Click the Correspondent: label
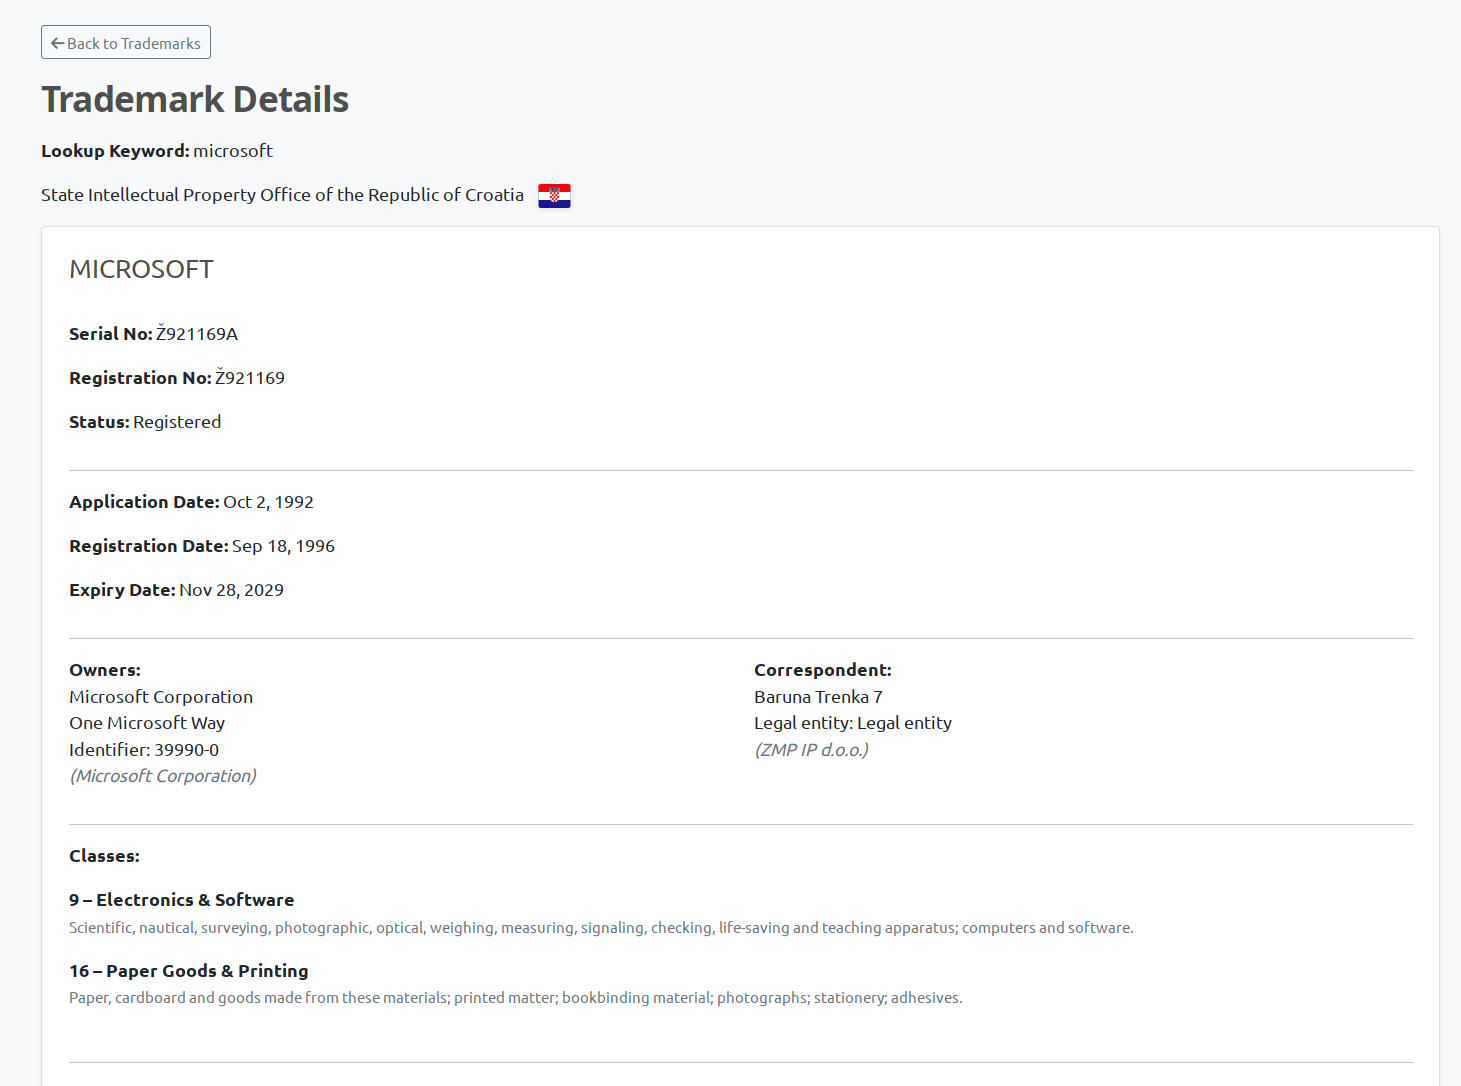 click(823, 670)
